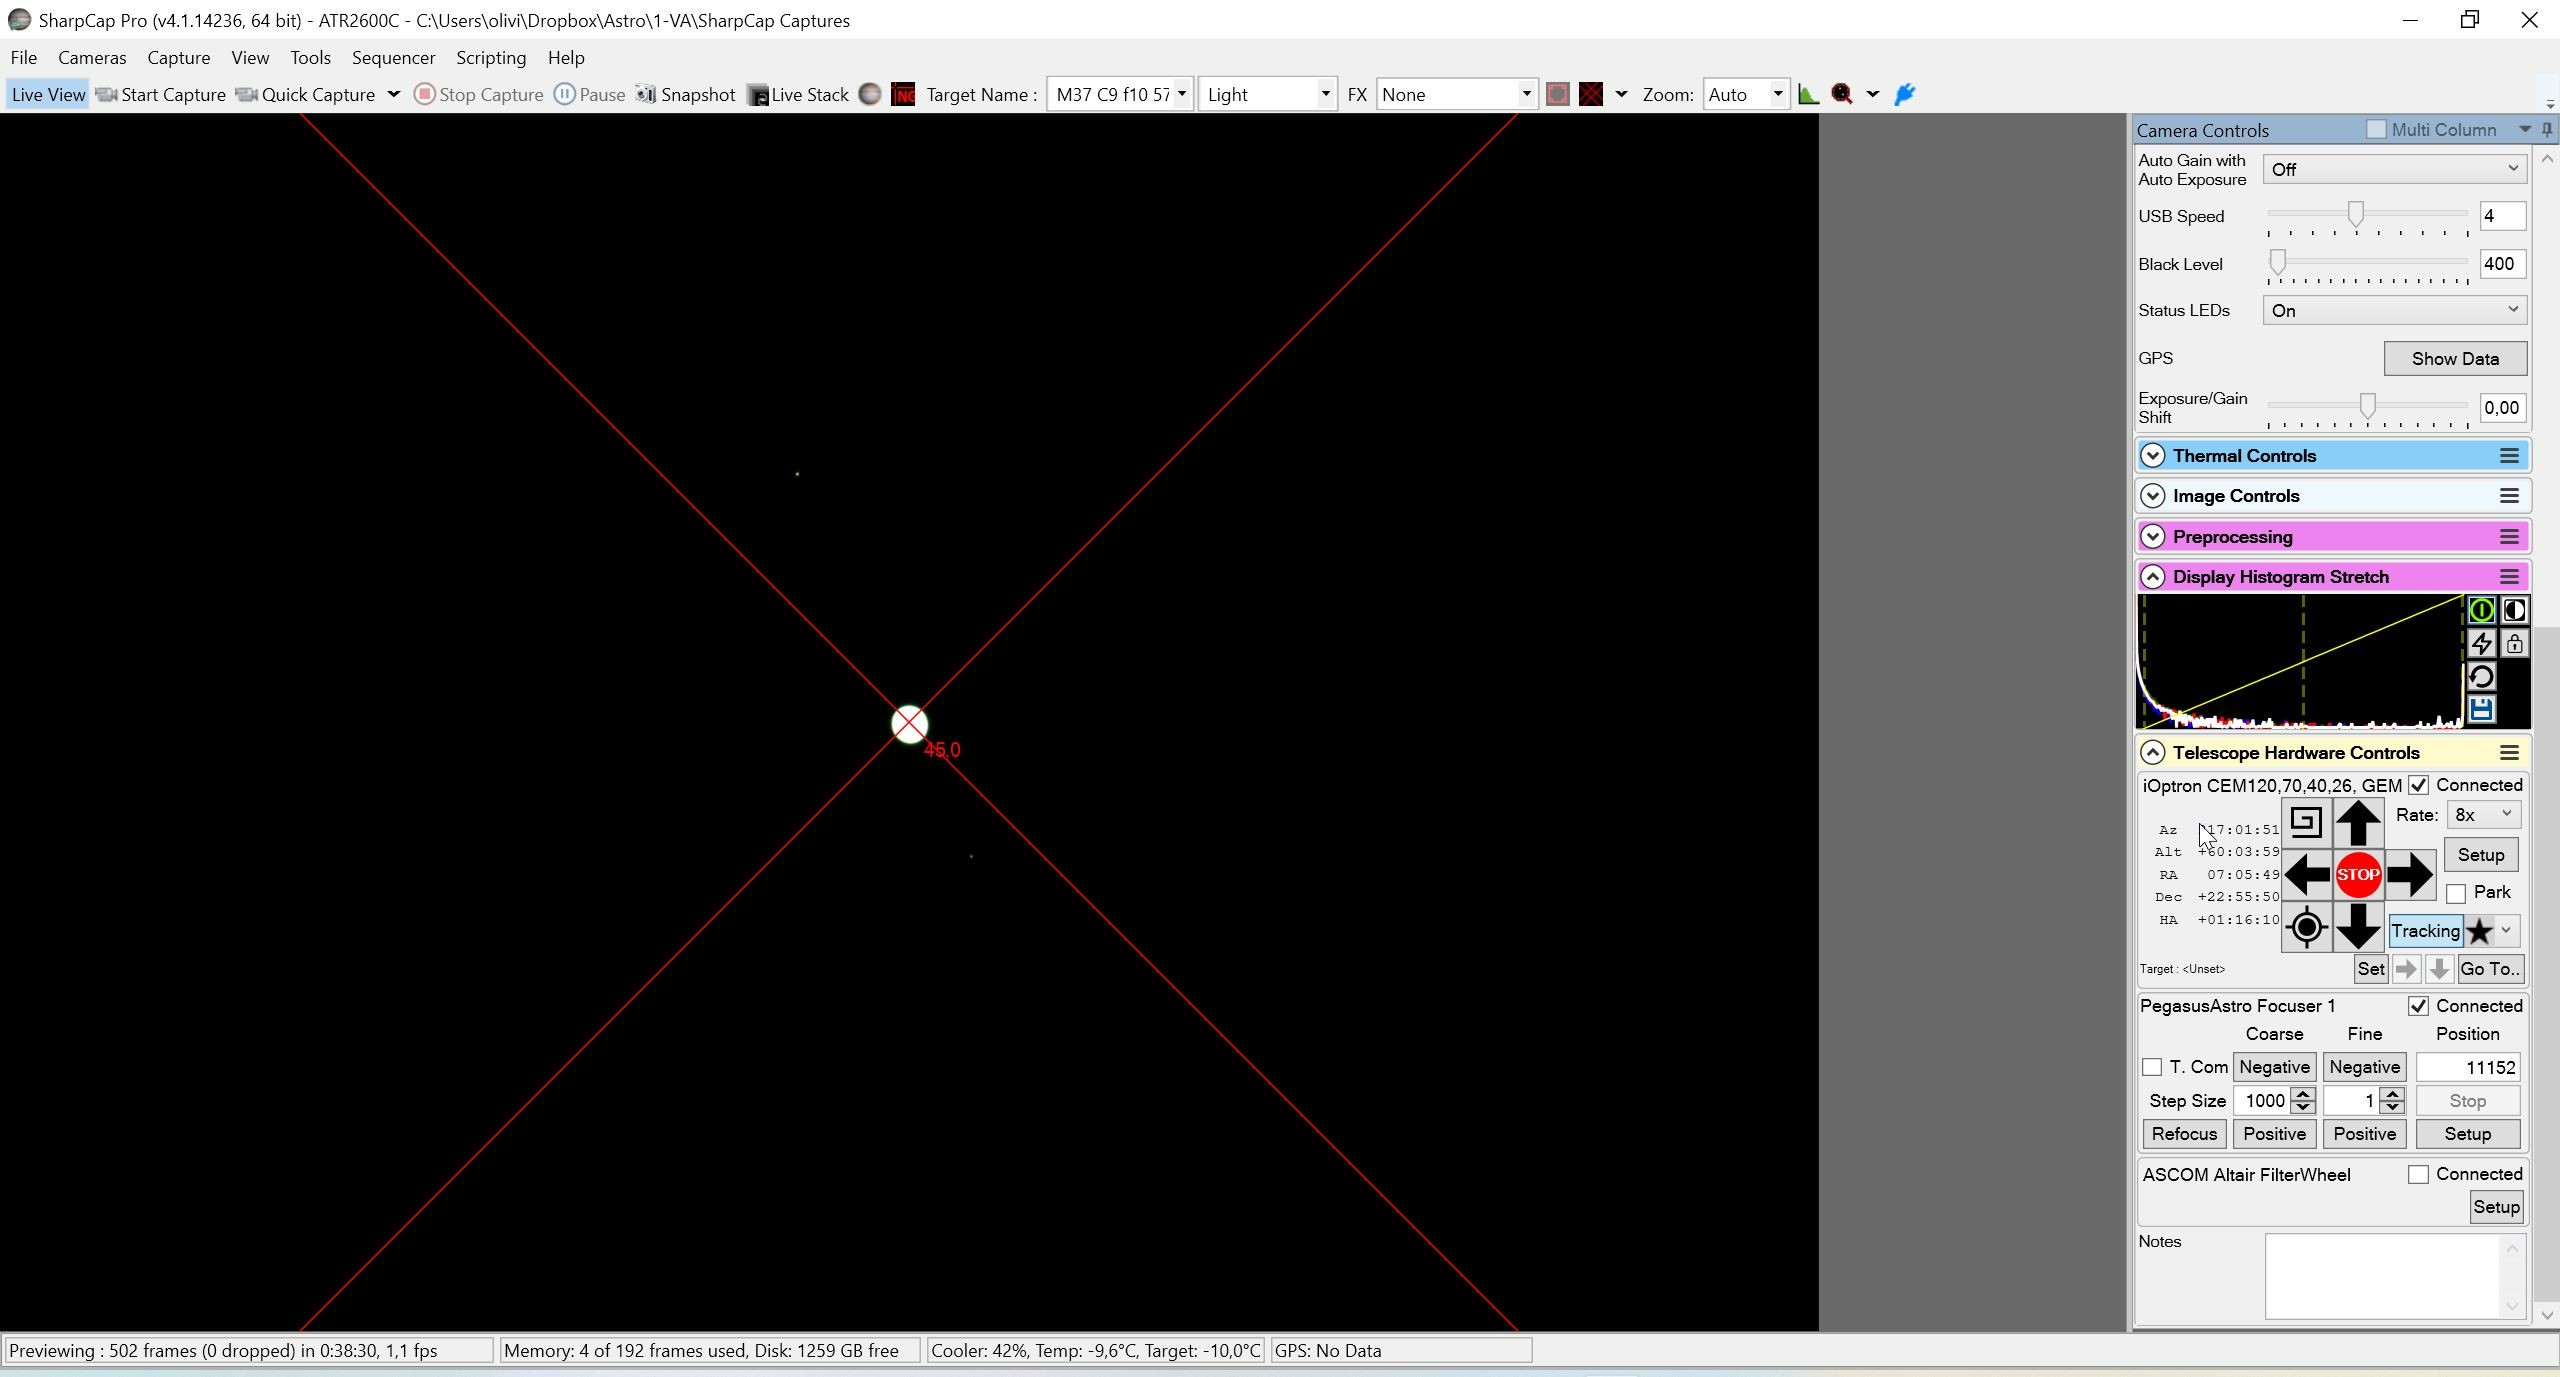The height and width of the screenshot is (1377, 2560).
Task: Open the Zoom Auto dropdown
Action: [x=1745, y=94]
